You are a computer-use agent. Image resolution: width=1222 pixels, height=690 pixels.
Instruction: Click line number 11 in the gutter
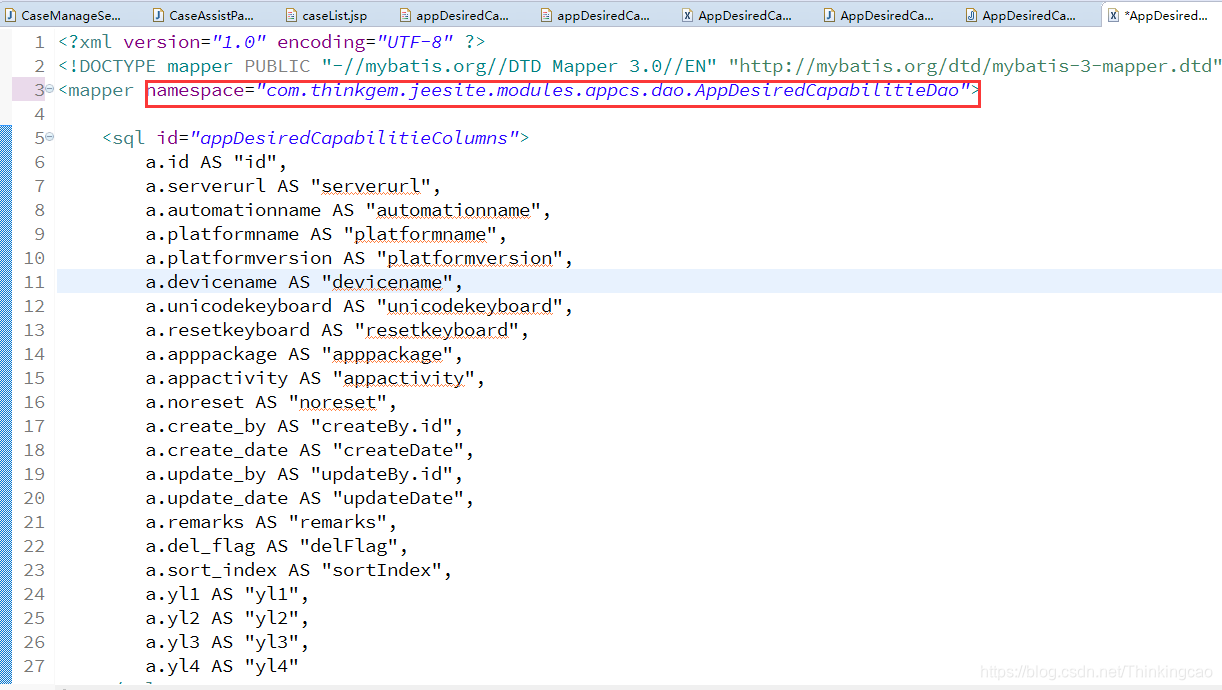[34, 282]
